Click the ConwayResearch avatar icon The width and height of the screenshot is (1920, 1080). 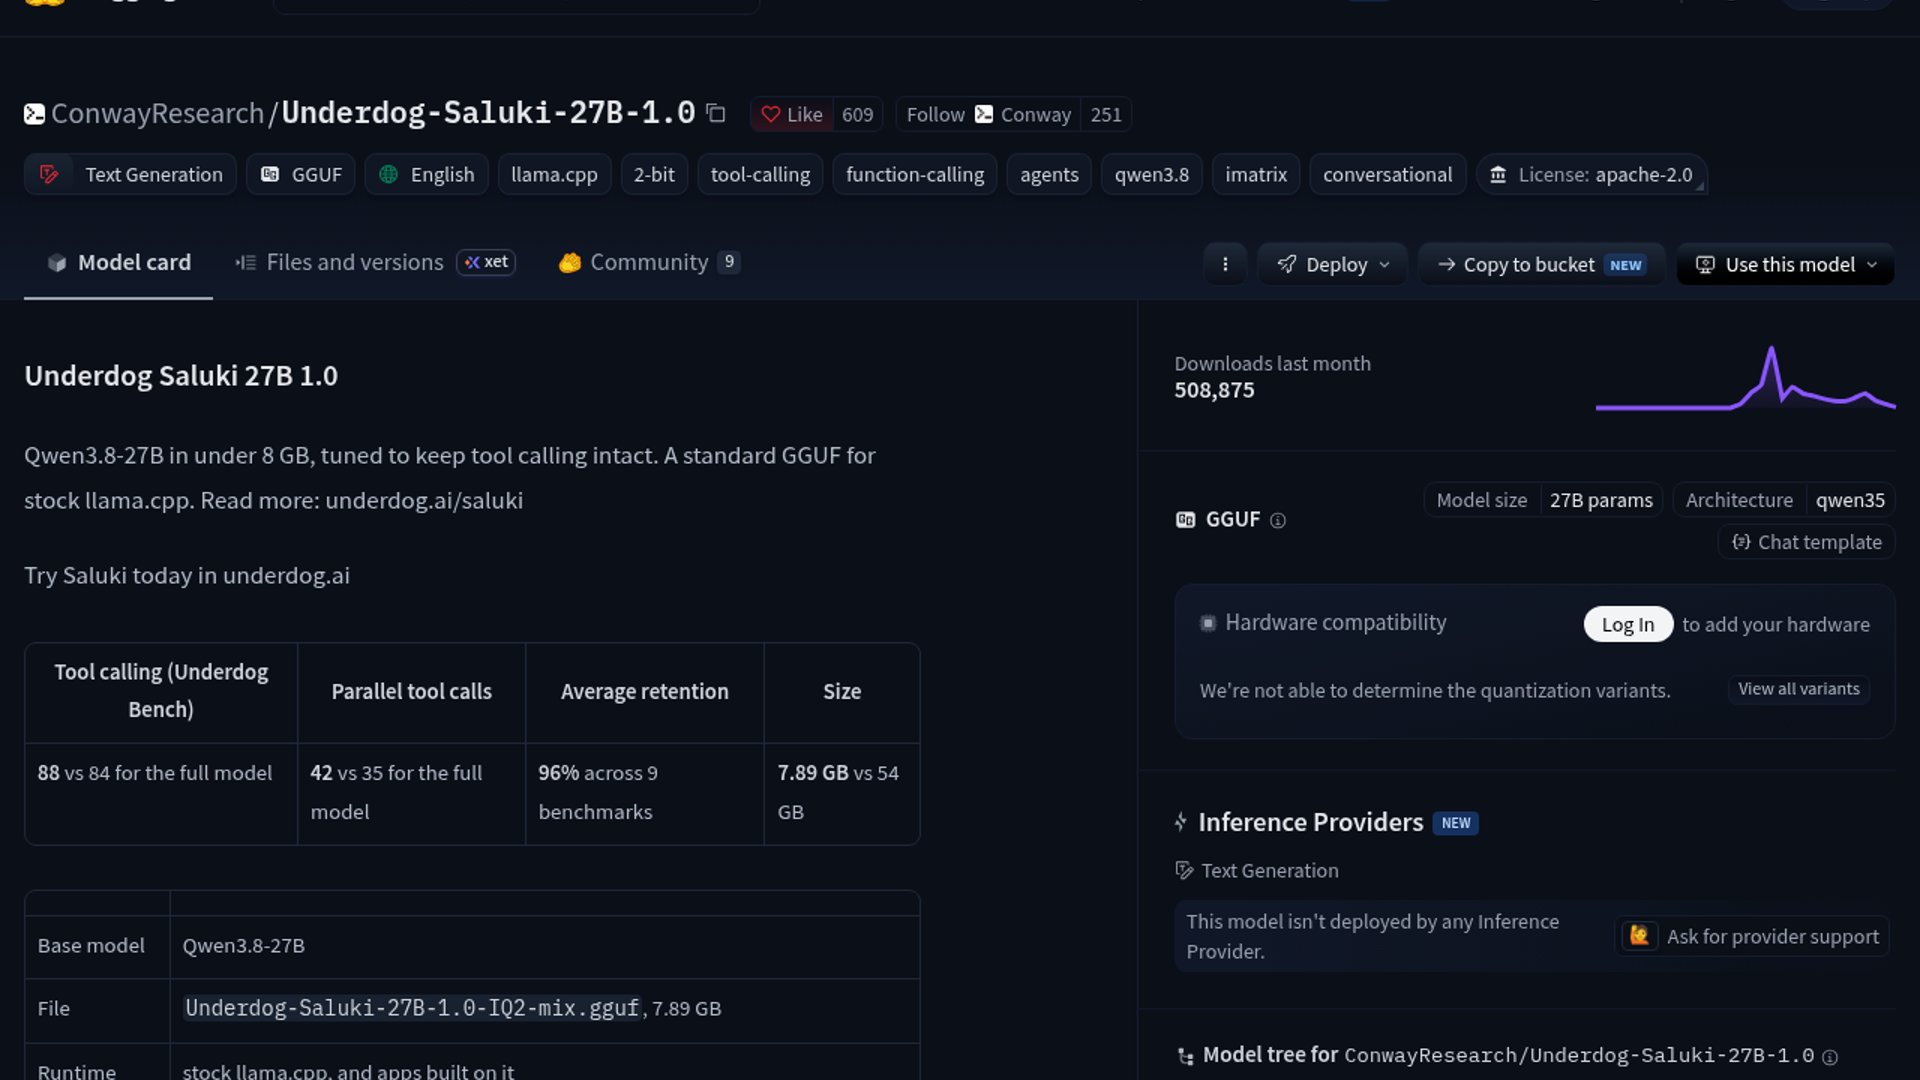click(34, 114)
